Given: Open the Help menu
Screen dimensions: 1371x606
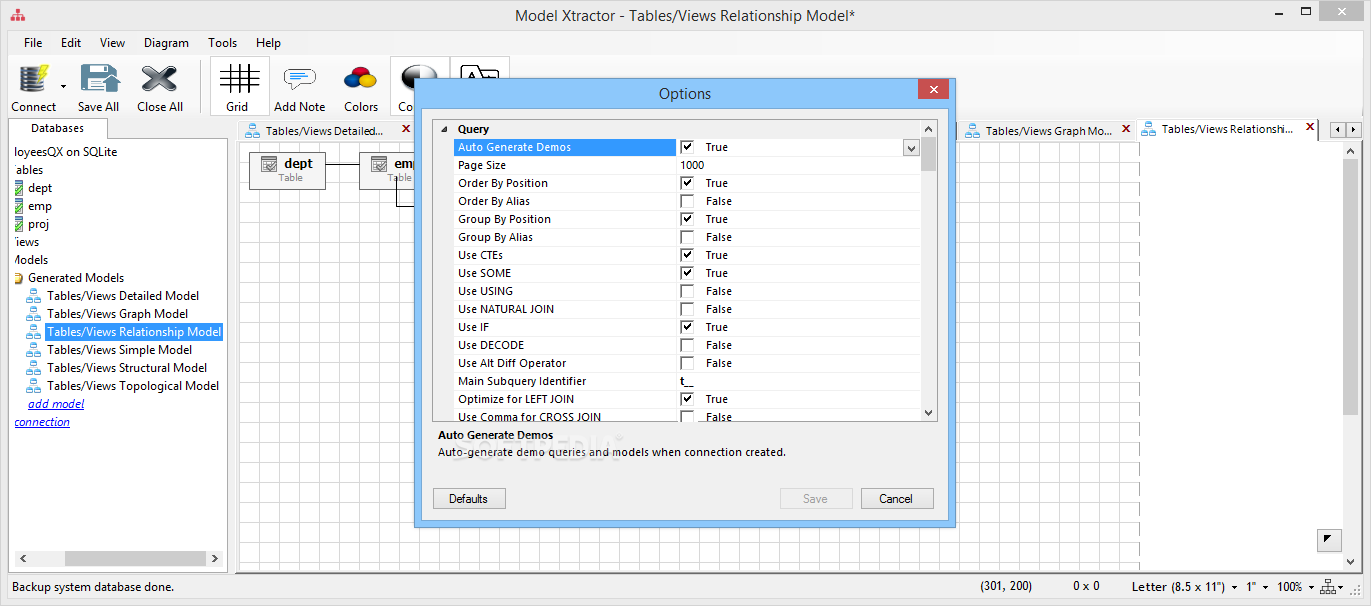Looking at the screenshot, I should (x=268, y=43).
